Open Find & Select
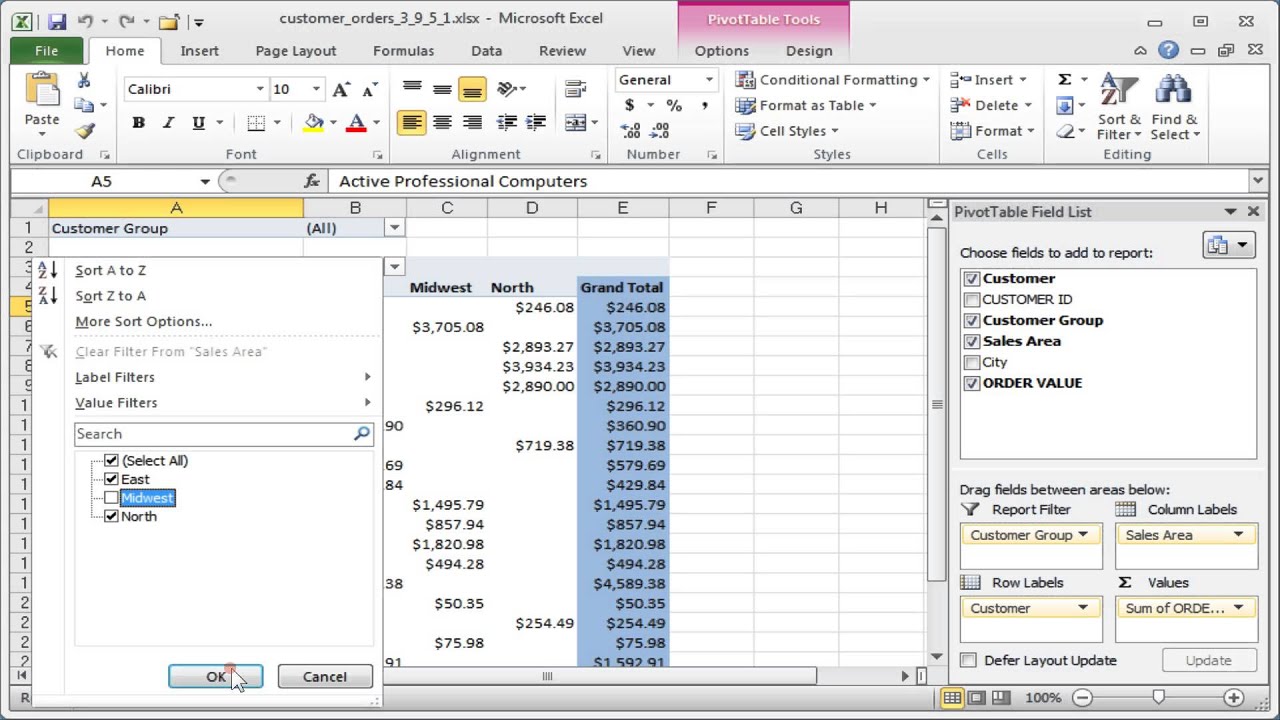Image resolution: width=1280 pixels, height=720 pixels. 1175,105
